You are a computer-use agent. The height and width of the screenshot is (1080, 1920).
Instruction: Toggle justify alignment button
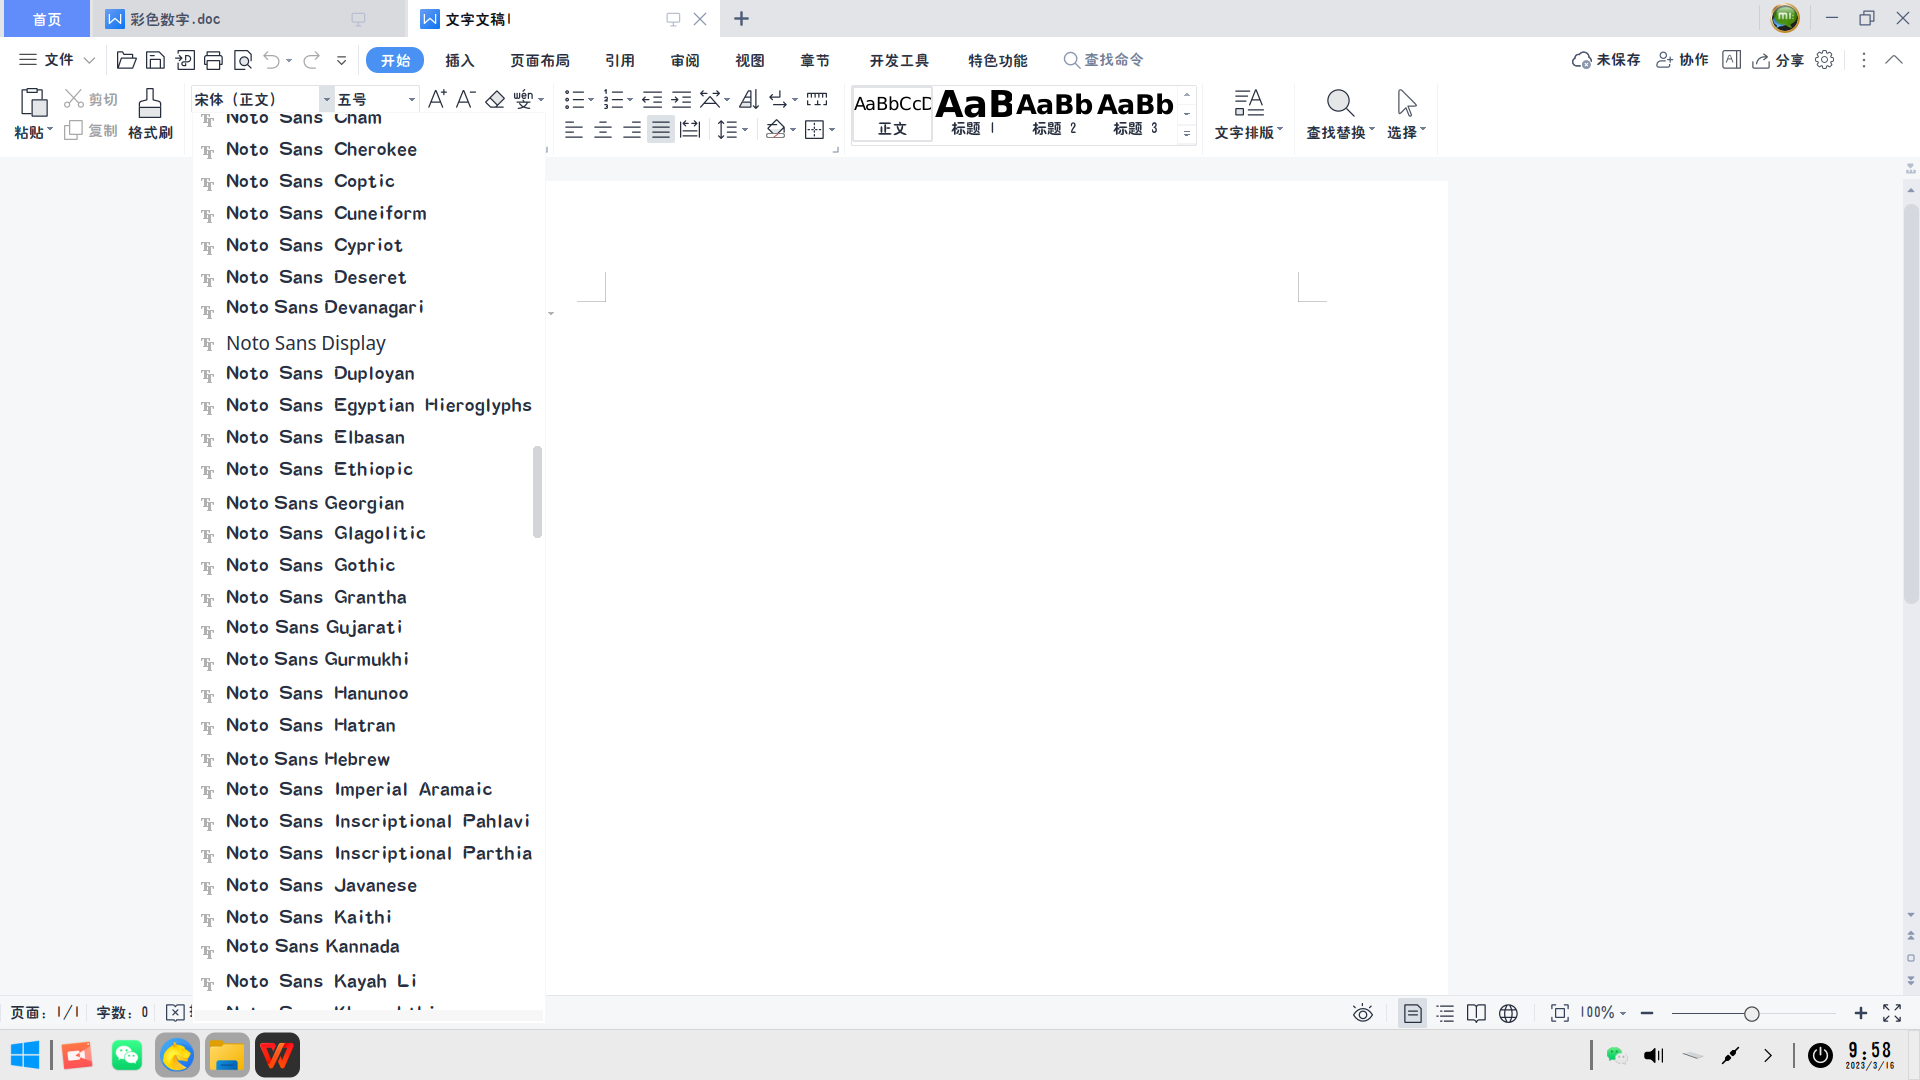(660, 130)
